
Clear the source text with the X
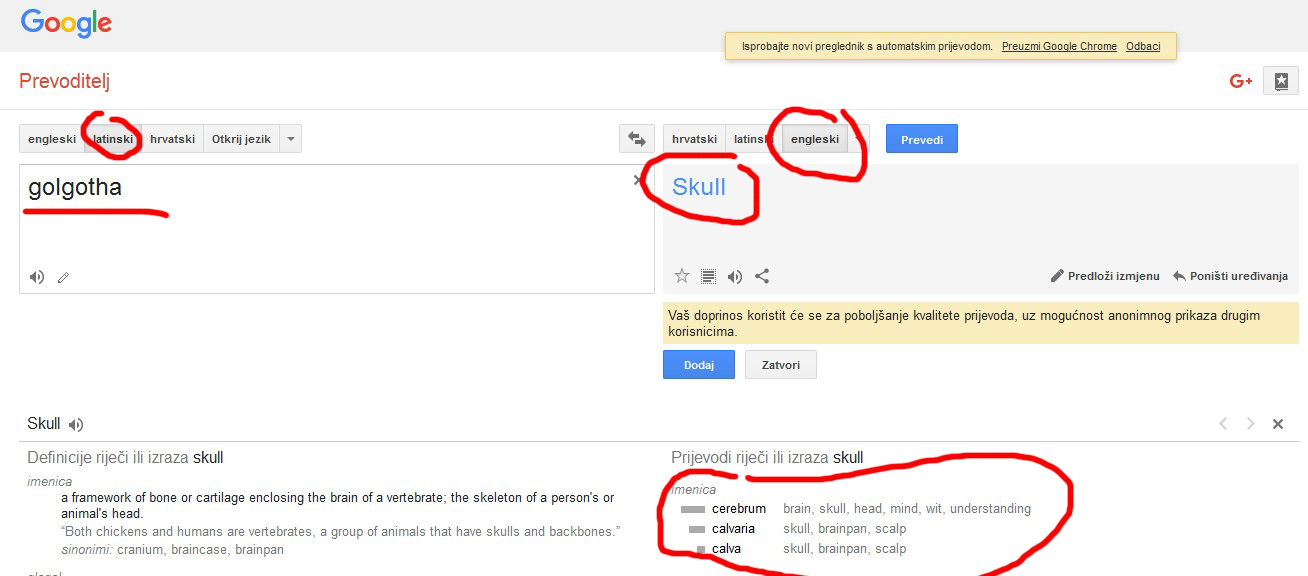pos(638,180)
